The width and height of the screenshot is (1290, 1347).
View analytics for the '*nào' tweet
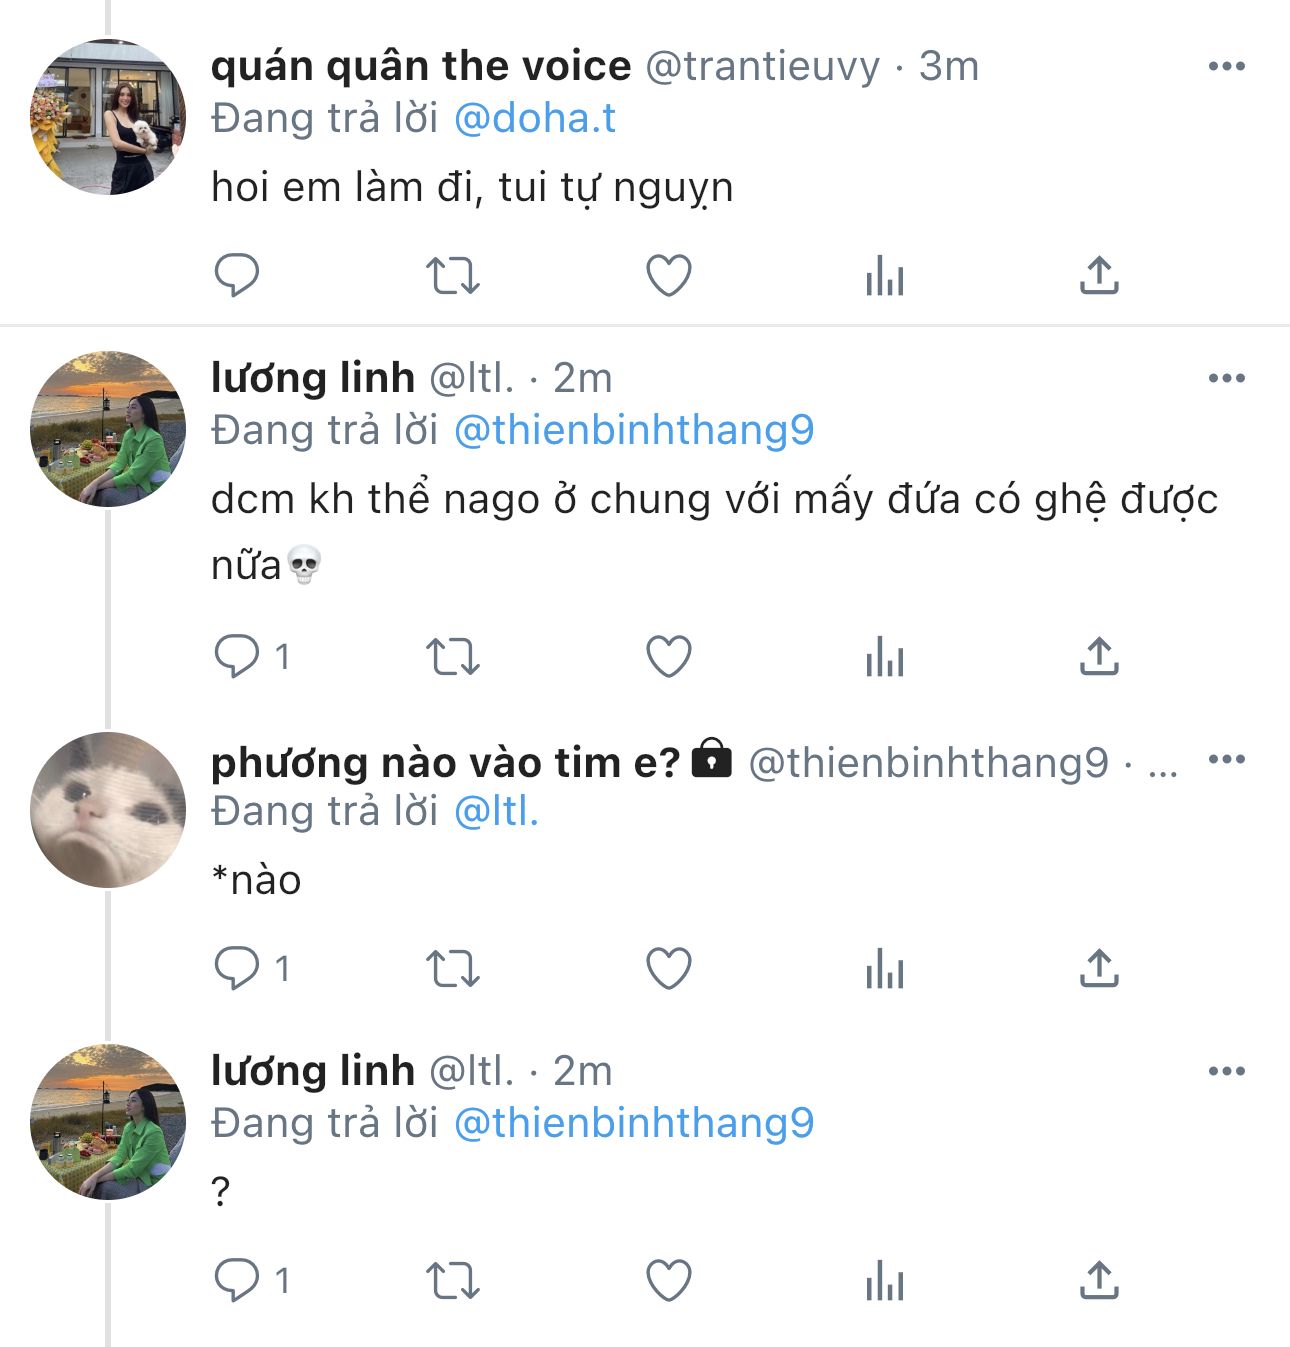tap(885, 969)
